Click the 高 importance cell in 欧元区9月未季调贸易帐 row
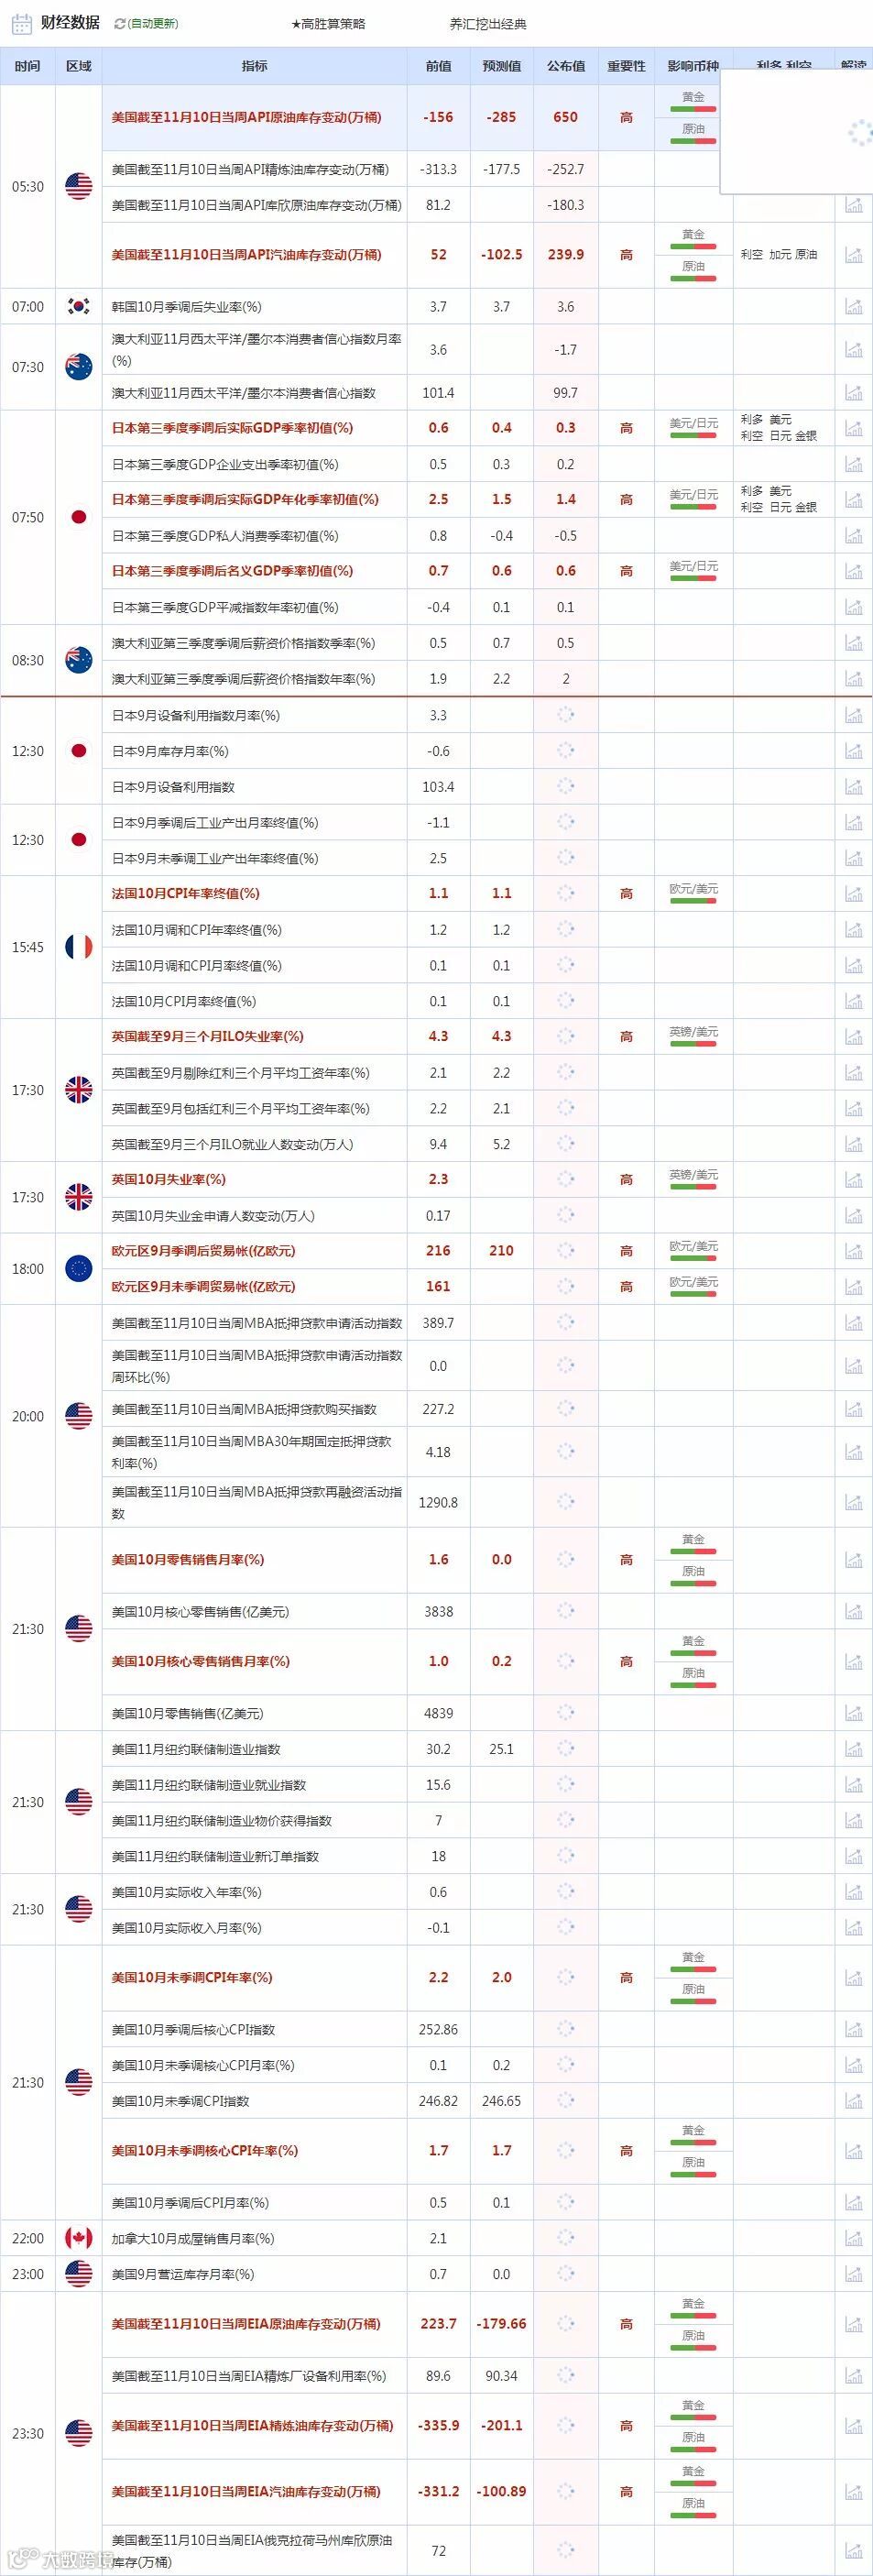 (x=627, y=1287)
